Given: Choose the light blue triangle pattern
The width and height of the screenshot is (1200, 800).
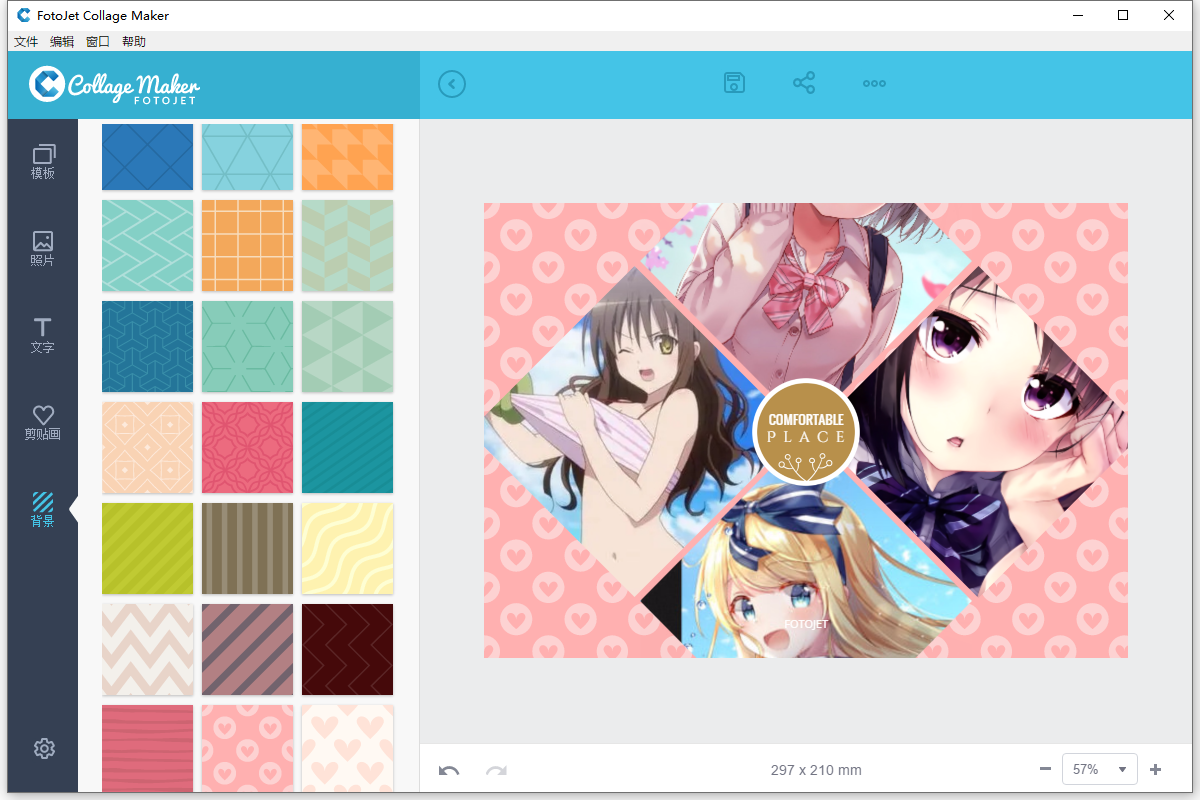Looking at the screenshot, I should (x=247, y=157).
